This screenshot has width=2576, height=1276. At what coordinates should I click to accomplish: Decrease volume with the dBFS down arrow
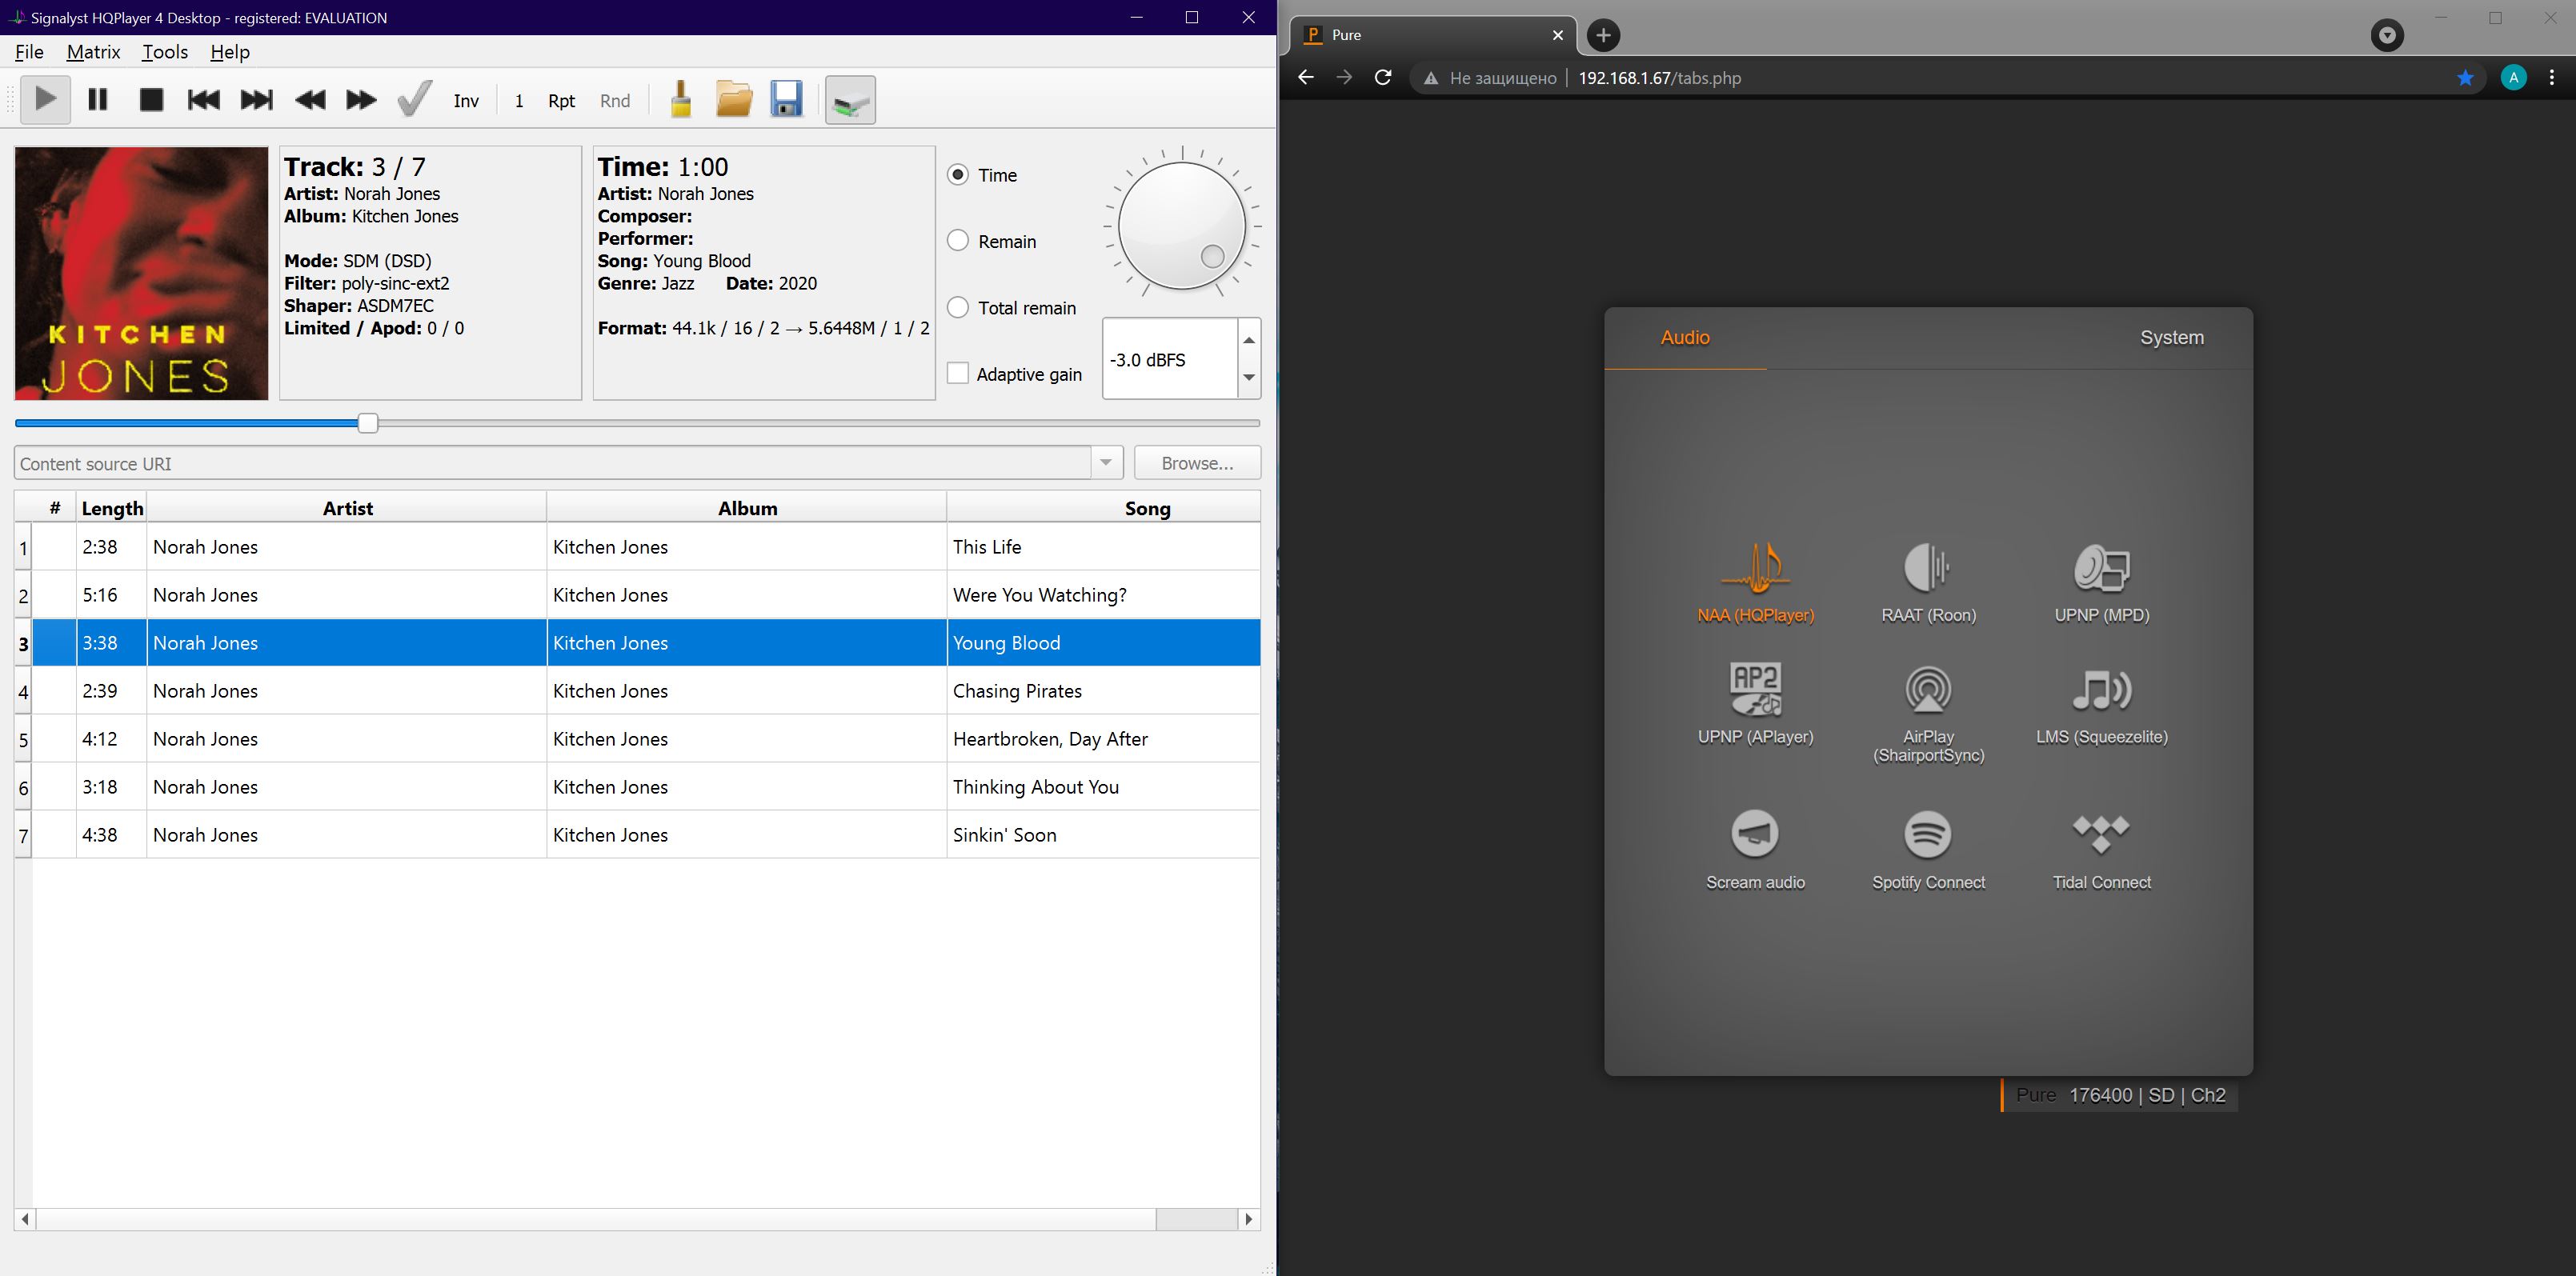(1249, 378)
